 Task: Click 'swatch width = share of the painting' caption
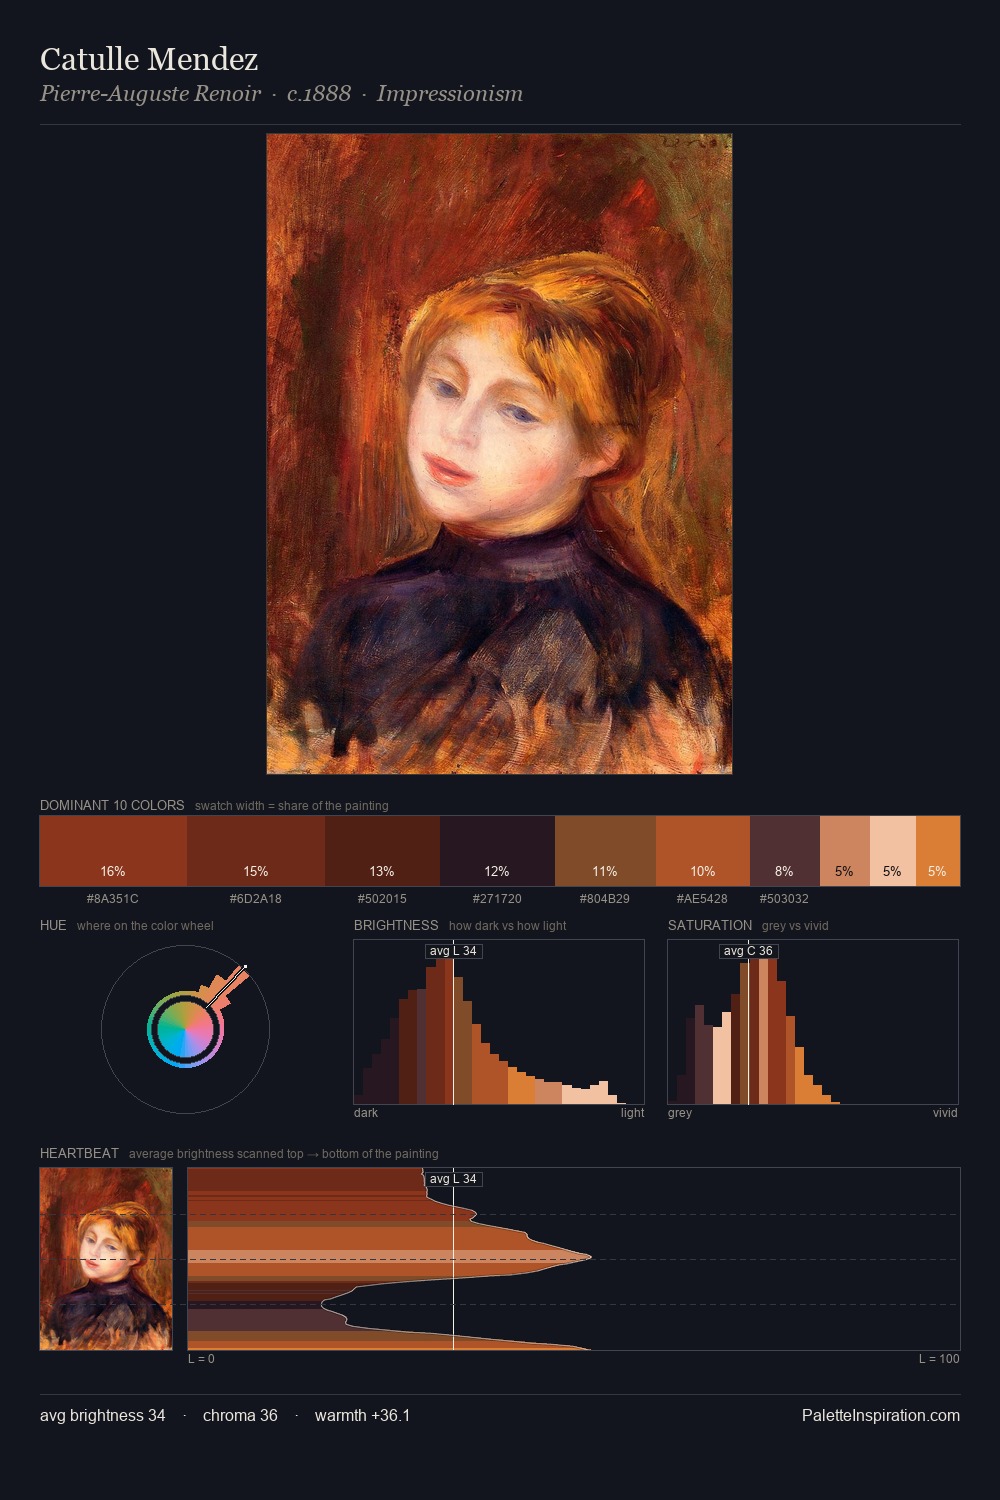tap(292, 806)
